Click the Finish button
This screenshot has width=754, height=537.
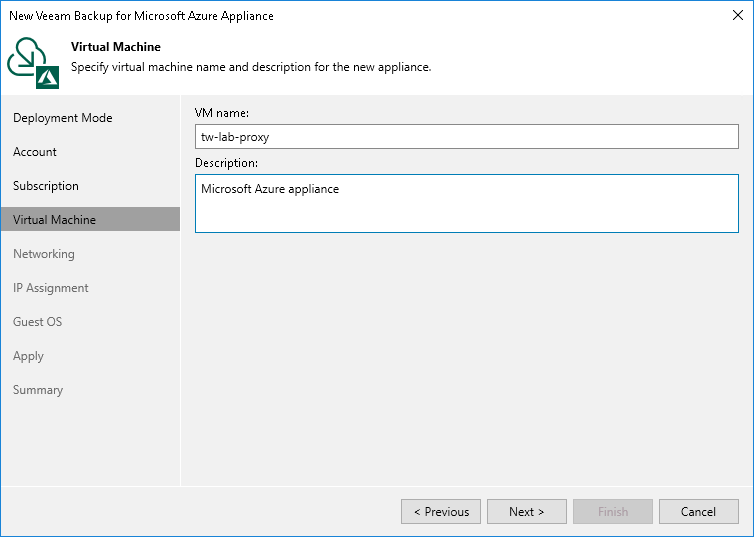tap(613, 512)
